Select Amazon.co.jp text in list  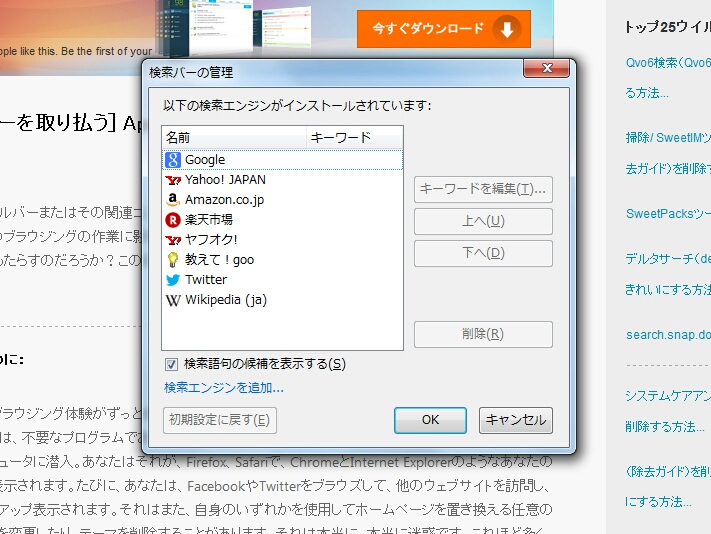click(x=224, y=200)
